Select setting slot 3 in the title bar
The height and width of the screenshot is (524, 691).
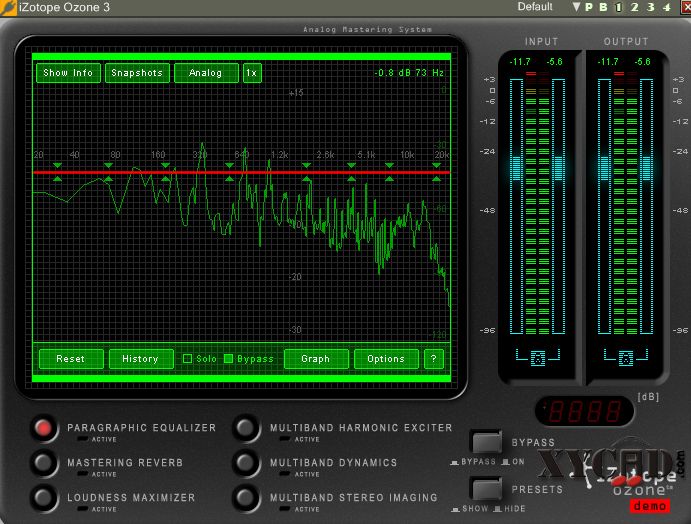[651, 7]
